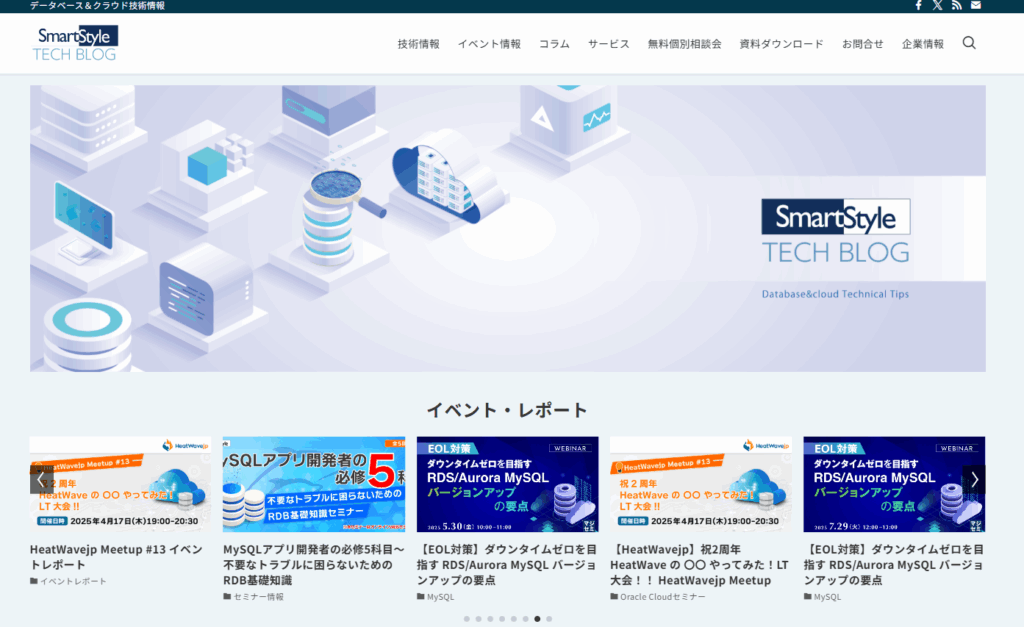This screenshot has width=1024, height=627.
Task: Read article HeatWavejp Meetup #13 イベントレポート
Action: (116, 557)
